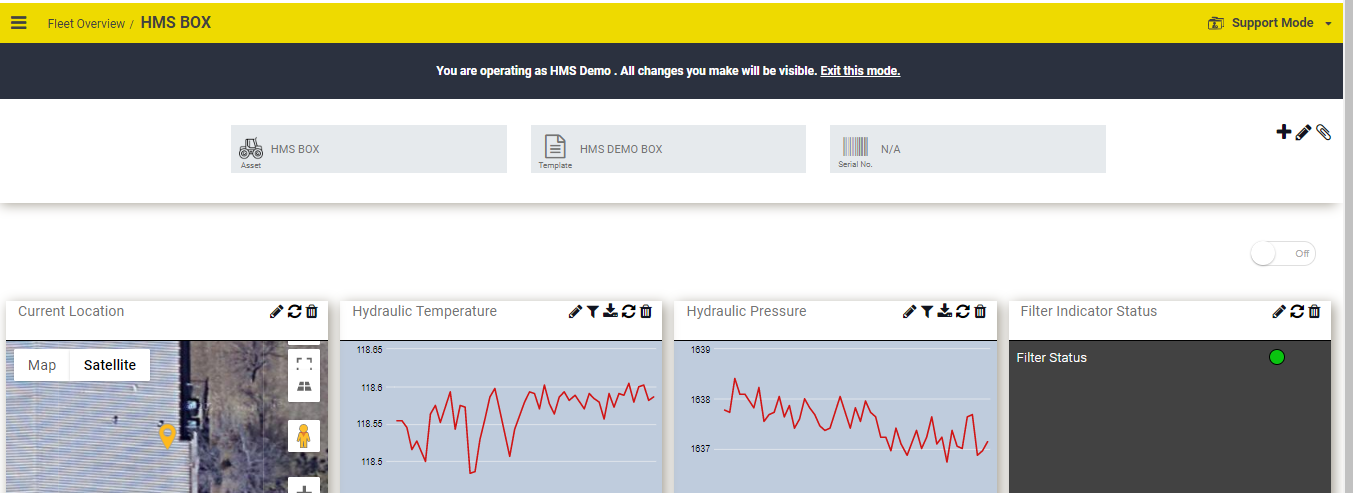Open the hamburger navigation menu
The height and width of the screenshot is (493, 1353).
point(19,22)
